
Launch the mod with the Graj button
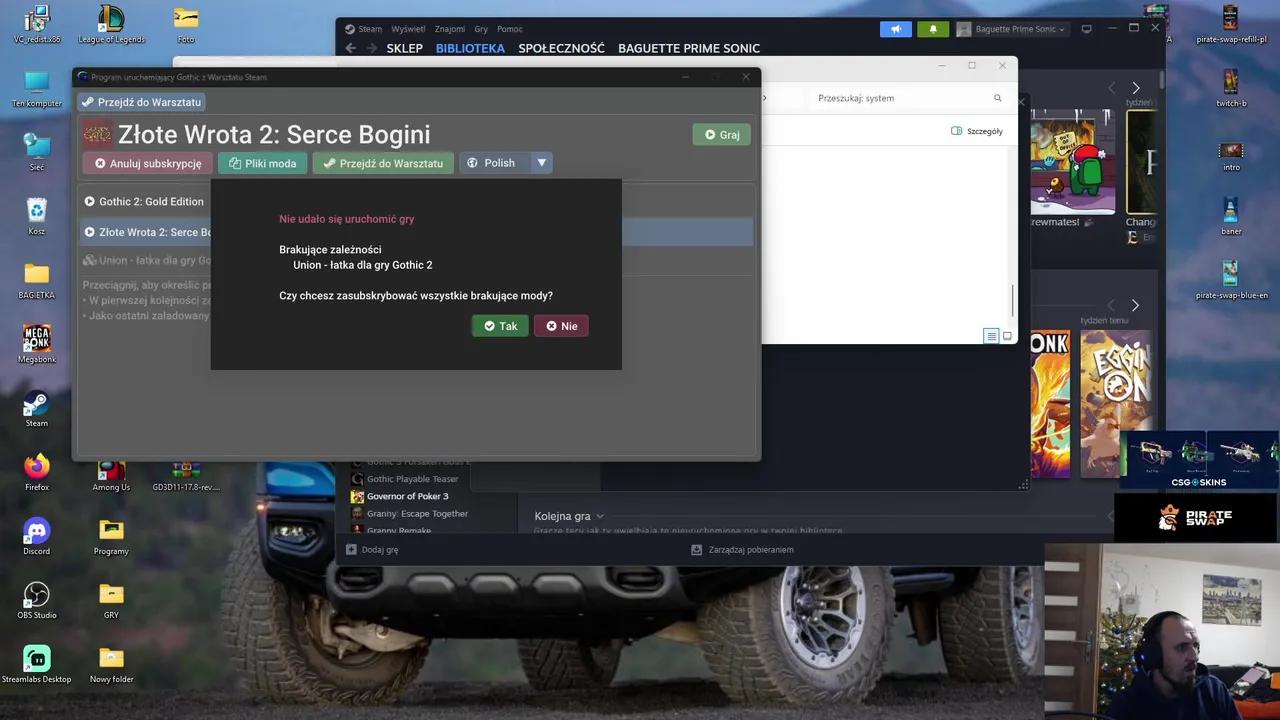pyautogui.click(x=721, y=134)
